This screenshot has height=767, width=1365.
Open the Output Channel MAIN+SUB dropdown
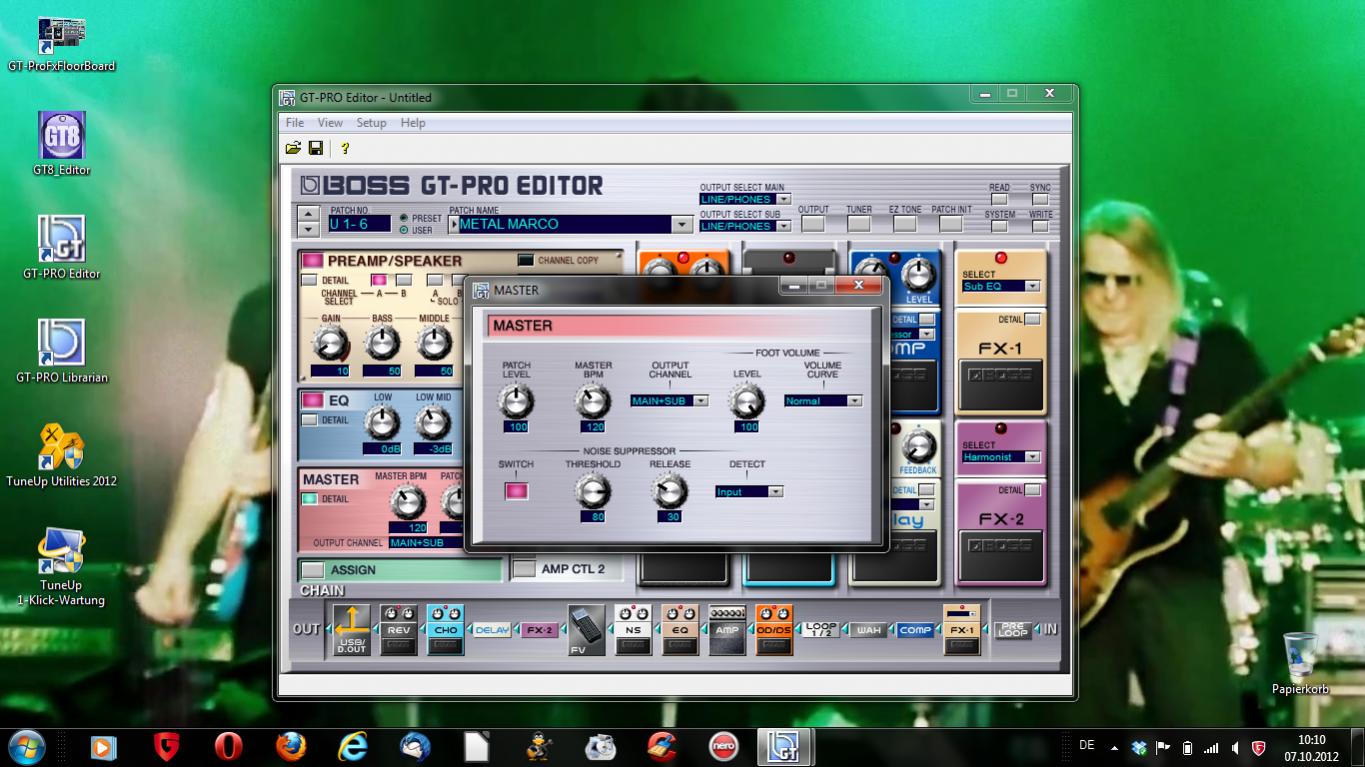[x=700, y=401]
